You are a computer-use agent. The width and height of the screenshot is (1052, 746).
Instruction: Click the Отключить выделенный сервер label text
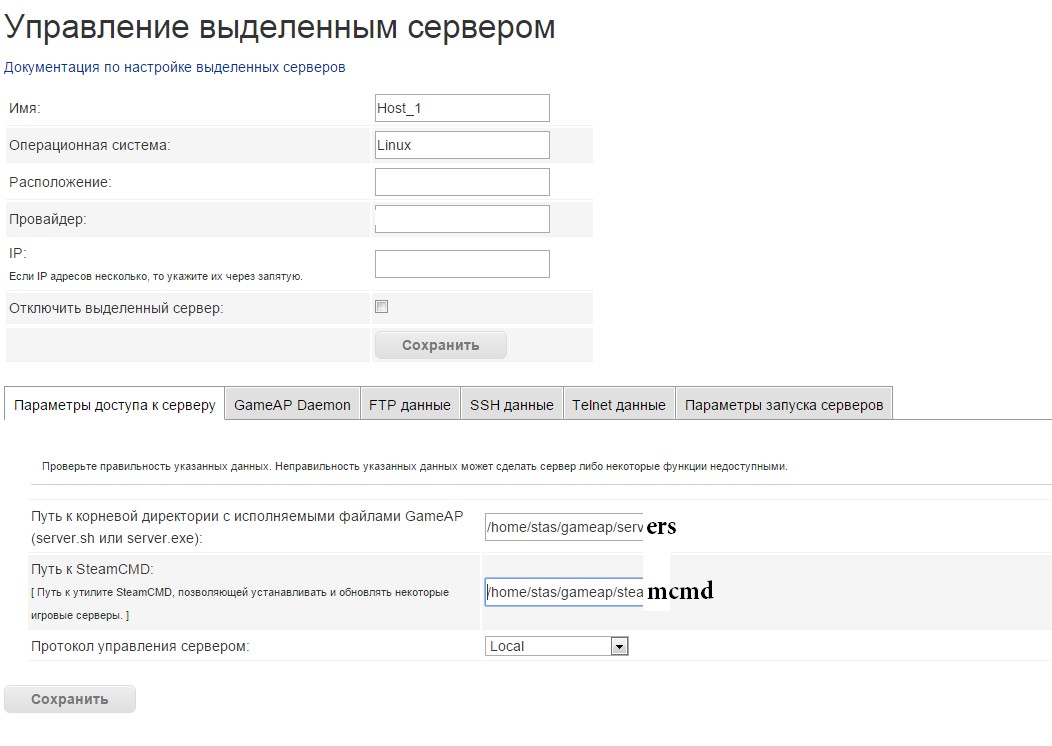pos(116,308)
